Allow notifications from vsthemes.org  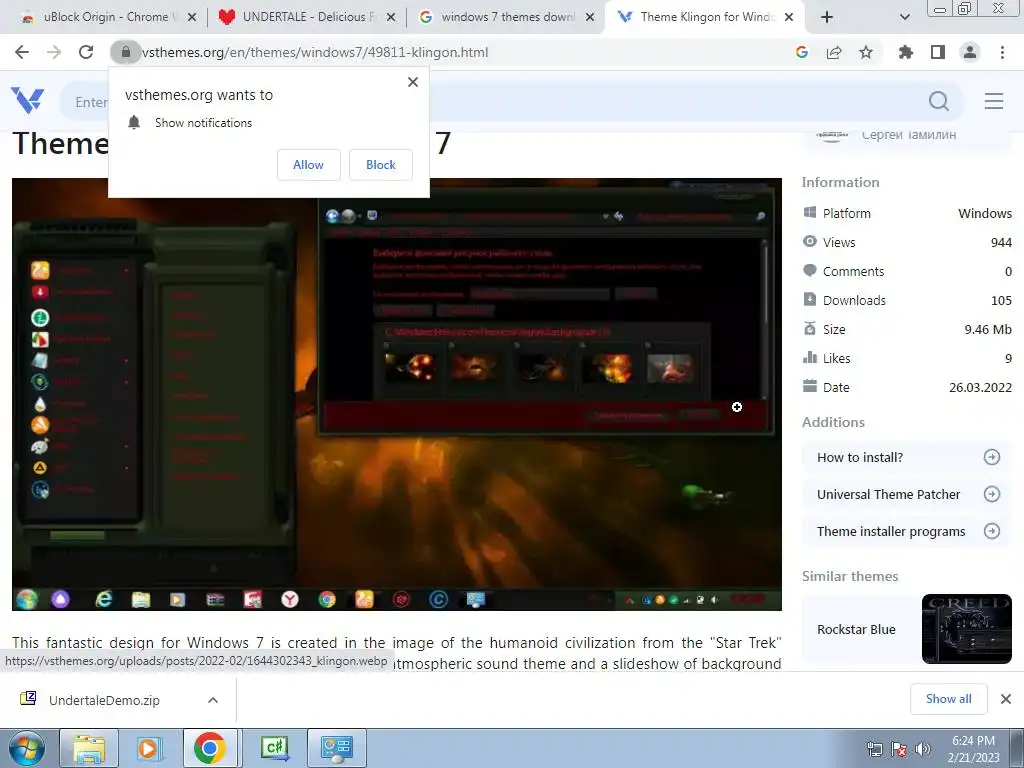point(308,165)
